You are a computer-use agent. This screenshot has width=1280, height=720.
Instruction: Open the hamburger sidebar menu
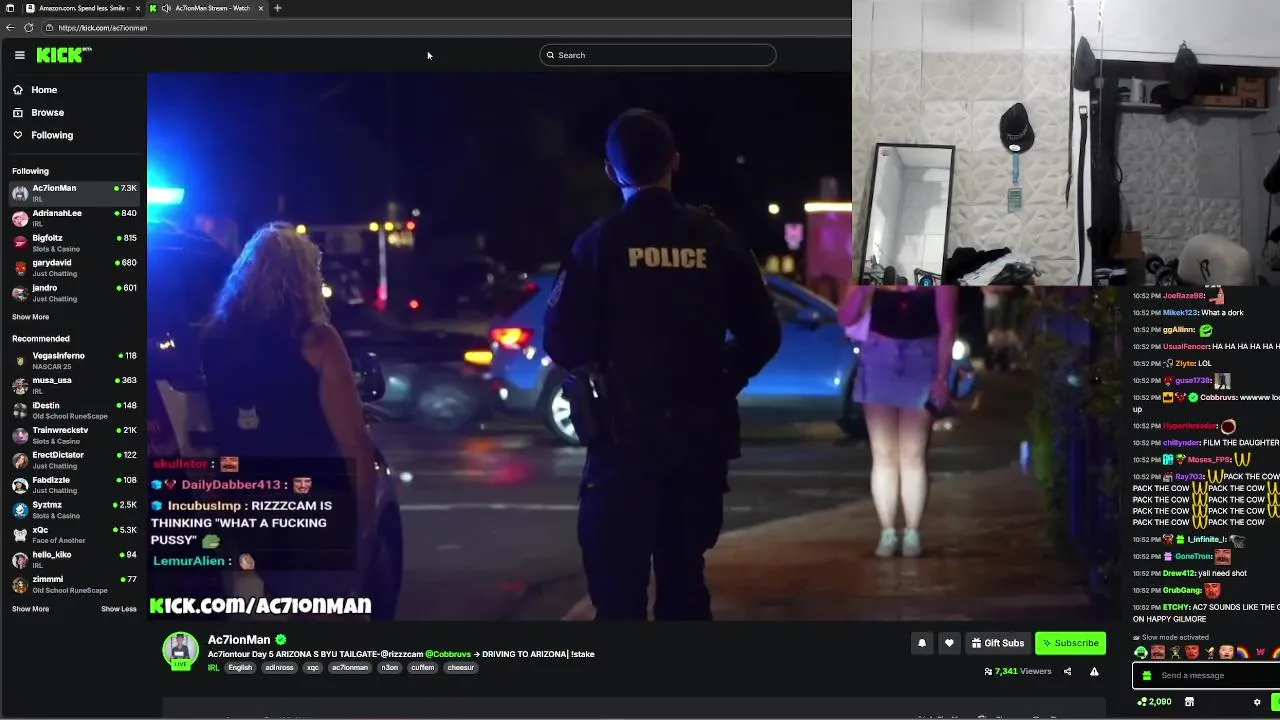[x=19, y=55]
